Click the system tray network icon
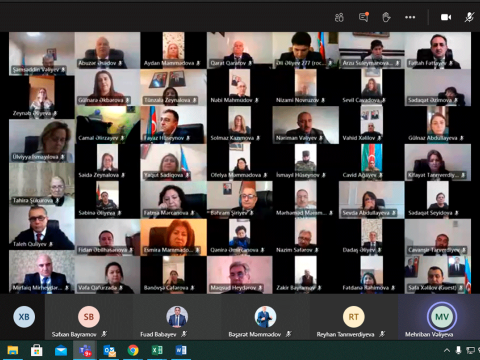The image size is (480, 360). click(x=470, y=350)
